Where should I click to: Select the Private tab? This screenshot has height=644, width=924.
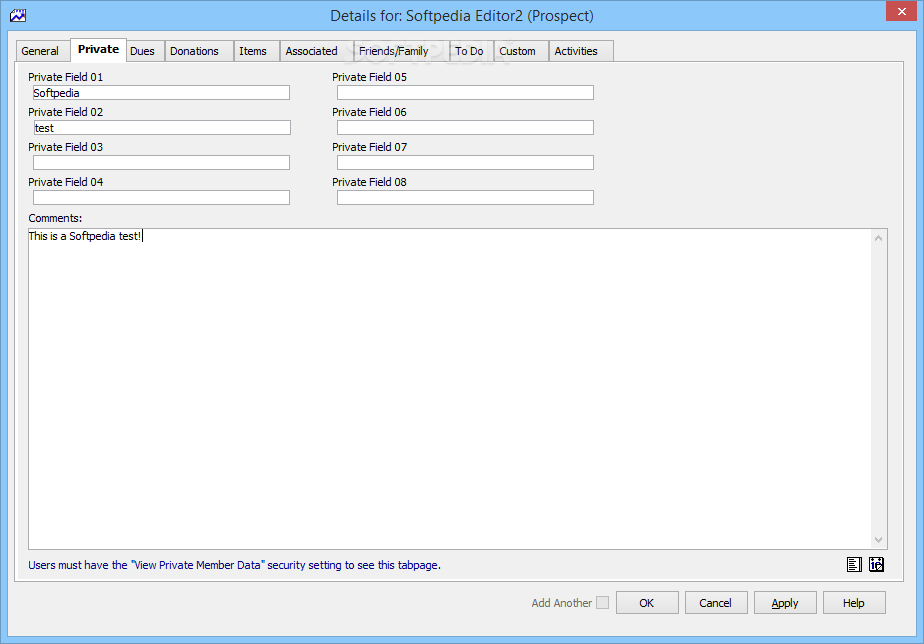coord(98,49)
